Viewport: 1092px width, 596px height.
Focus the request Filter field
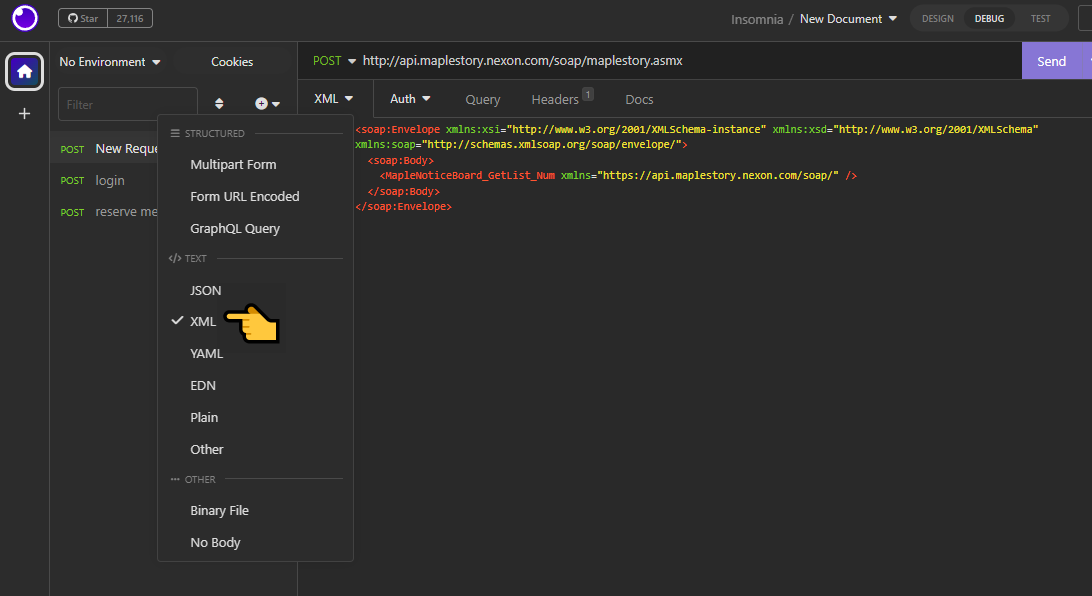tap(127, 104)
